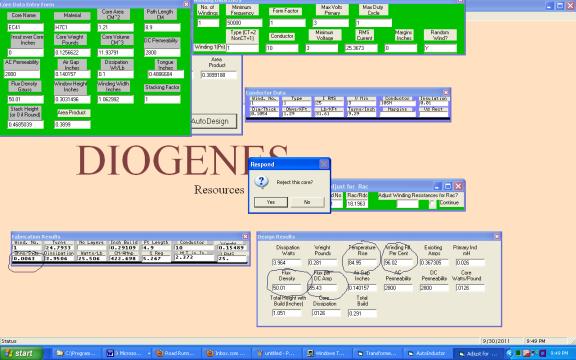Switch to untitled - Paint in taskbar
576x360 pixels.
coord(277,353)
